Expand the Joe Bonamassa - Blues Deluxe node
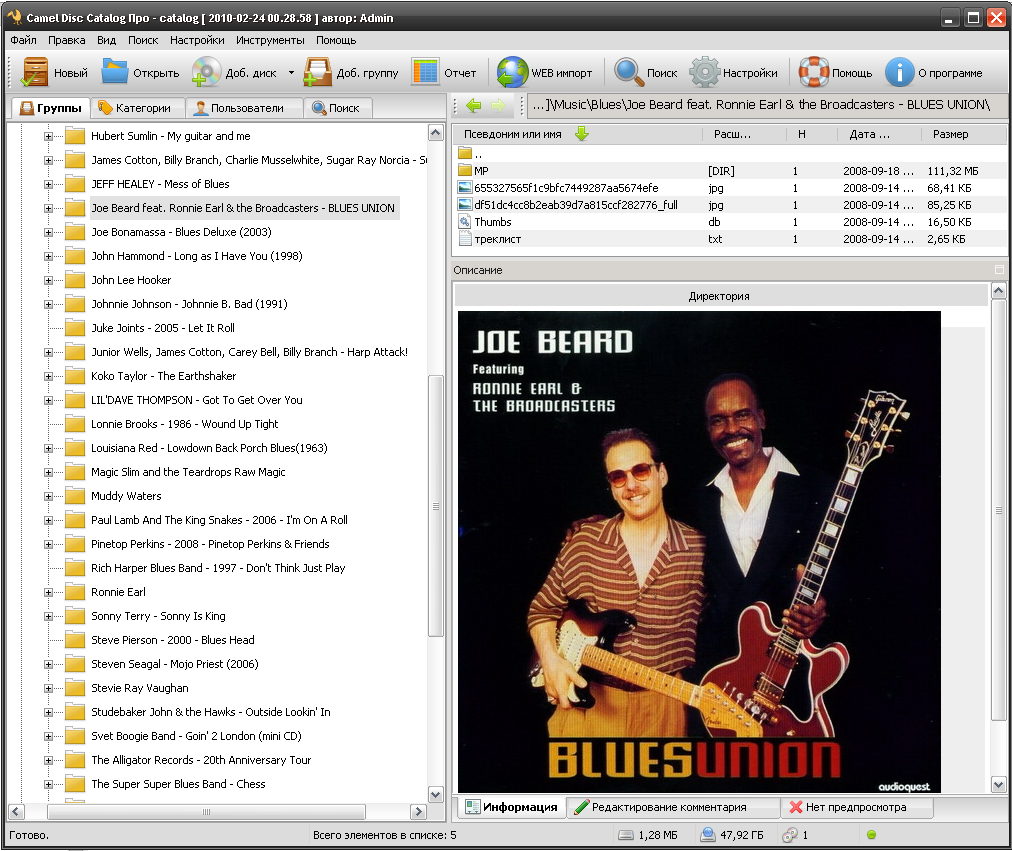1012x851 pixels. (x=48, y=232)
